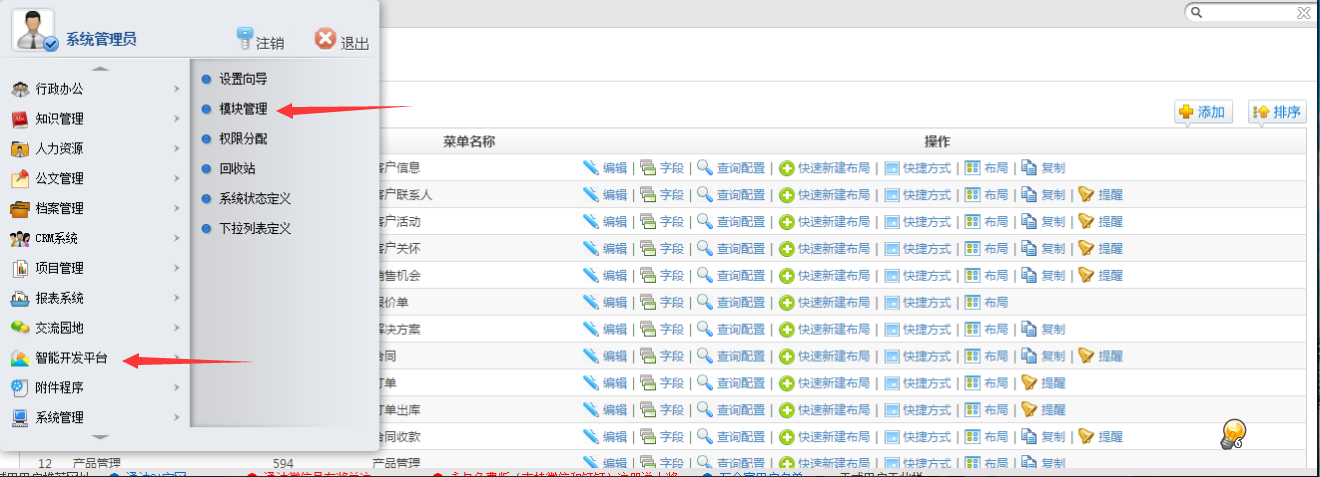The image size is (1320, 477).
Task: Open 模块管理 from the submenu
Action: 243,109
